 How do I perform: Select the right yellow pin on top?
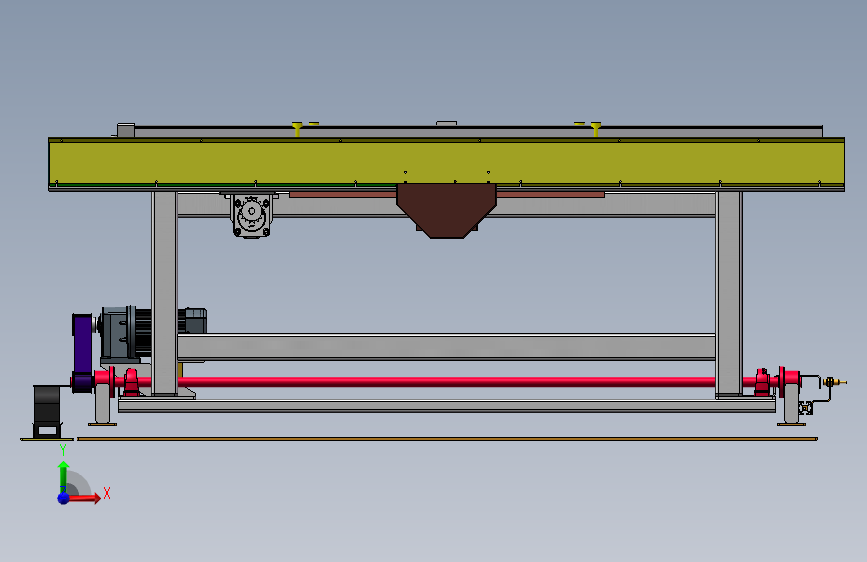tap(596, 129)
